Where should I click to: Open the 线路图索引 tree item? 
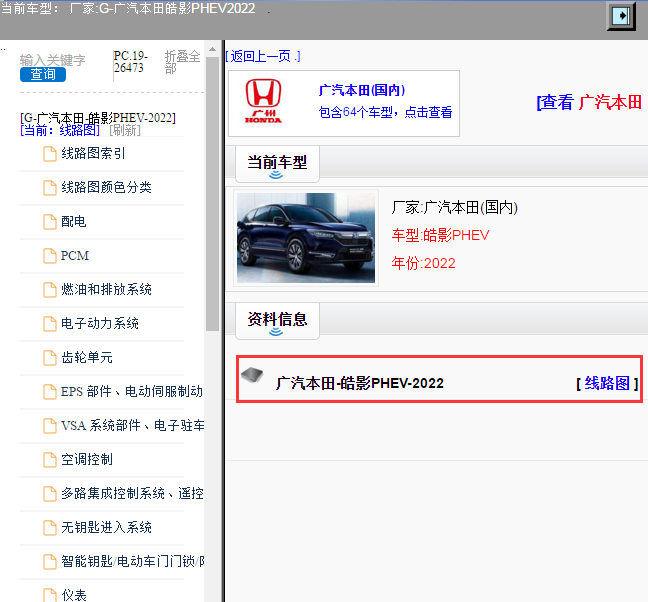pos(93,154)
